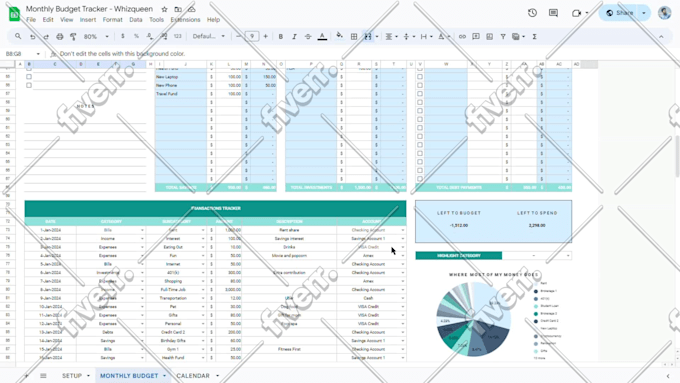Screen dimensions: 680x383
Task: Click the Share button
Action: pyautogui.click(x=619, y=13)
